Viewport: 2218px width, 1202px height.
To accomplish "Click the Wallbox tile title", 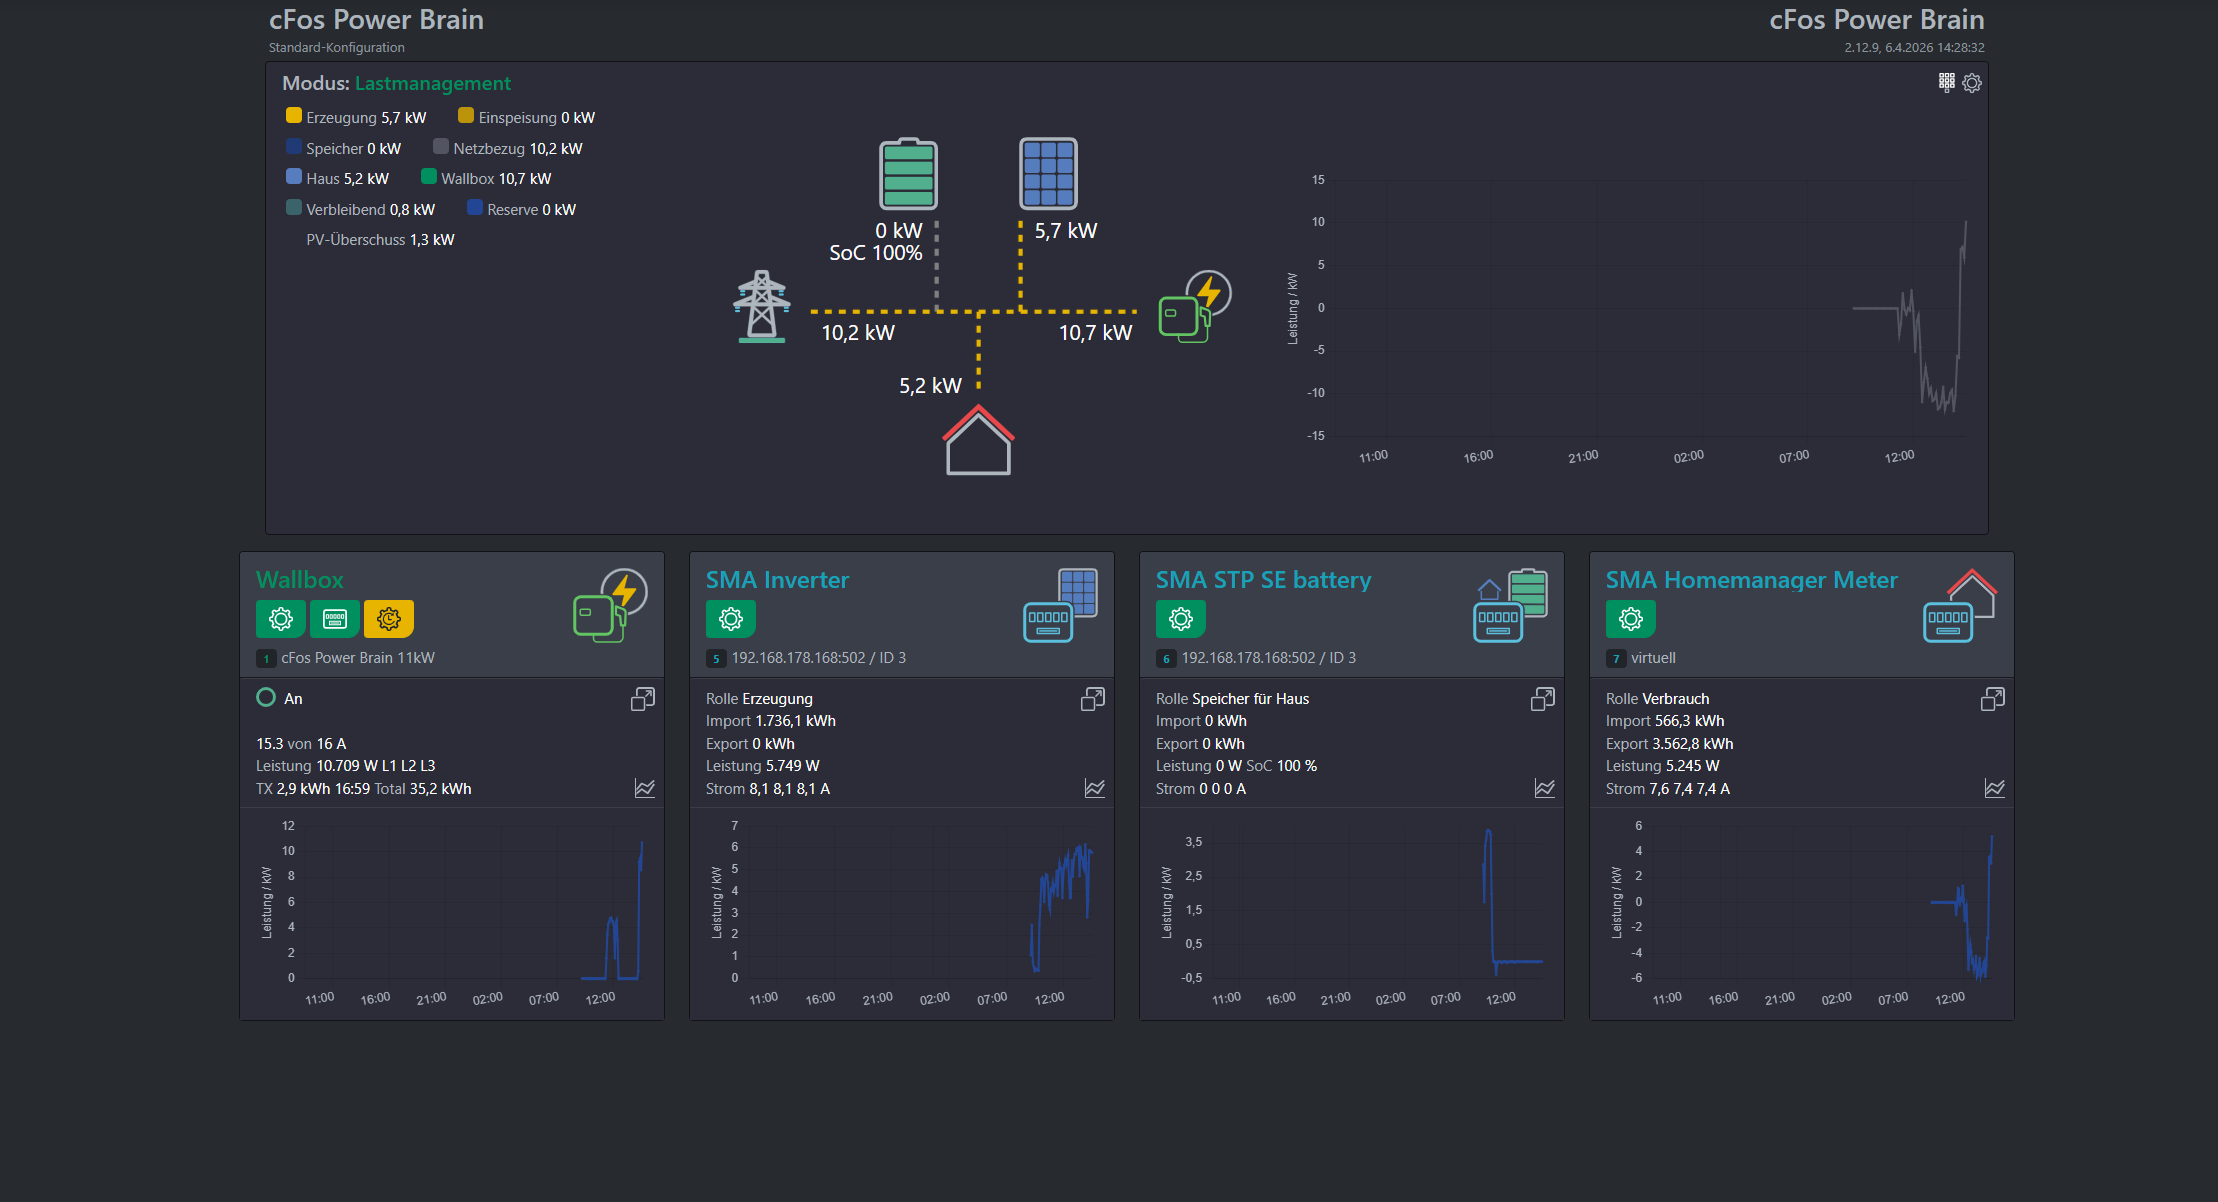I will tap(300, 580).
